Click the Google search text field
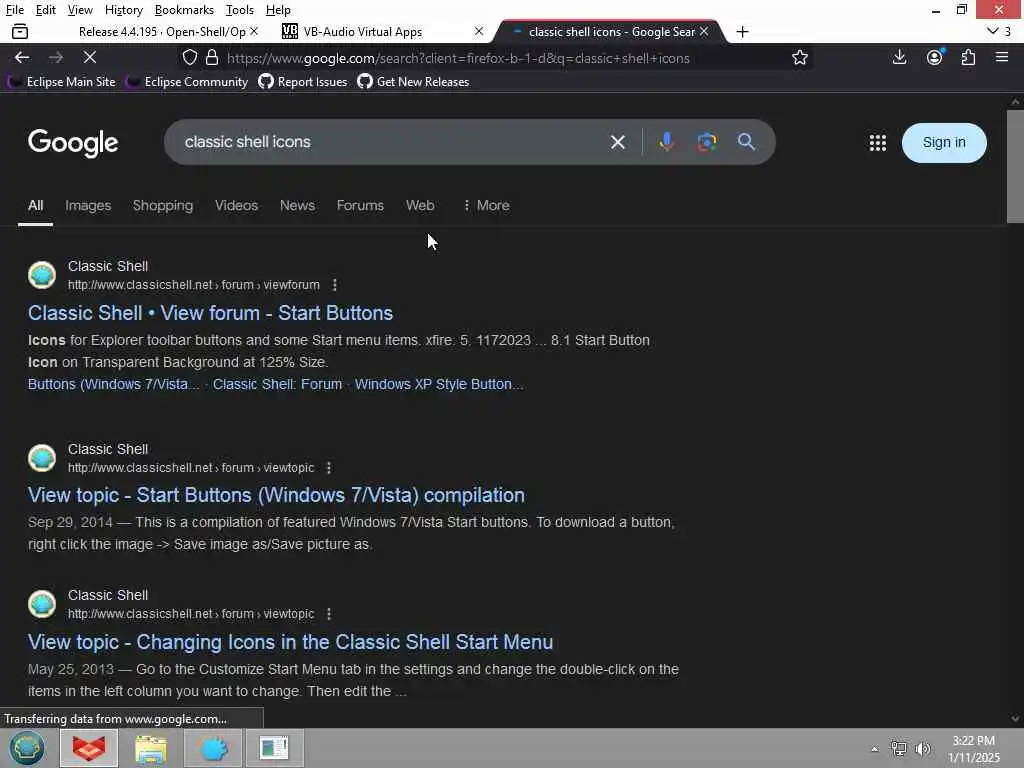The image size is (1024, 768). (x=392, y=142)
